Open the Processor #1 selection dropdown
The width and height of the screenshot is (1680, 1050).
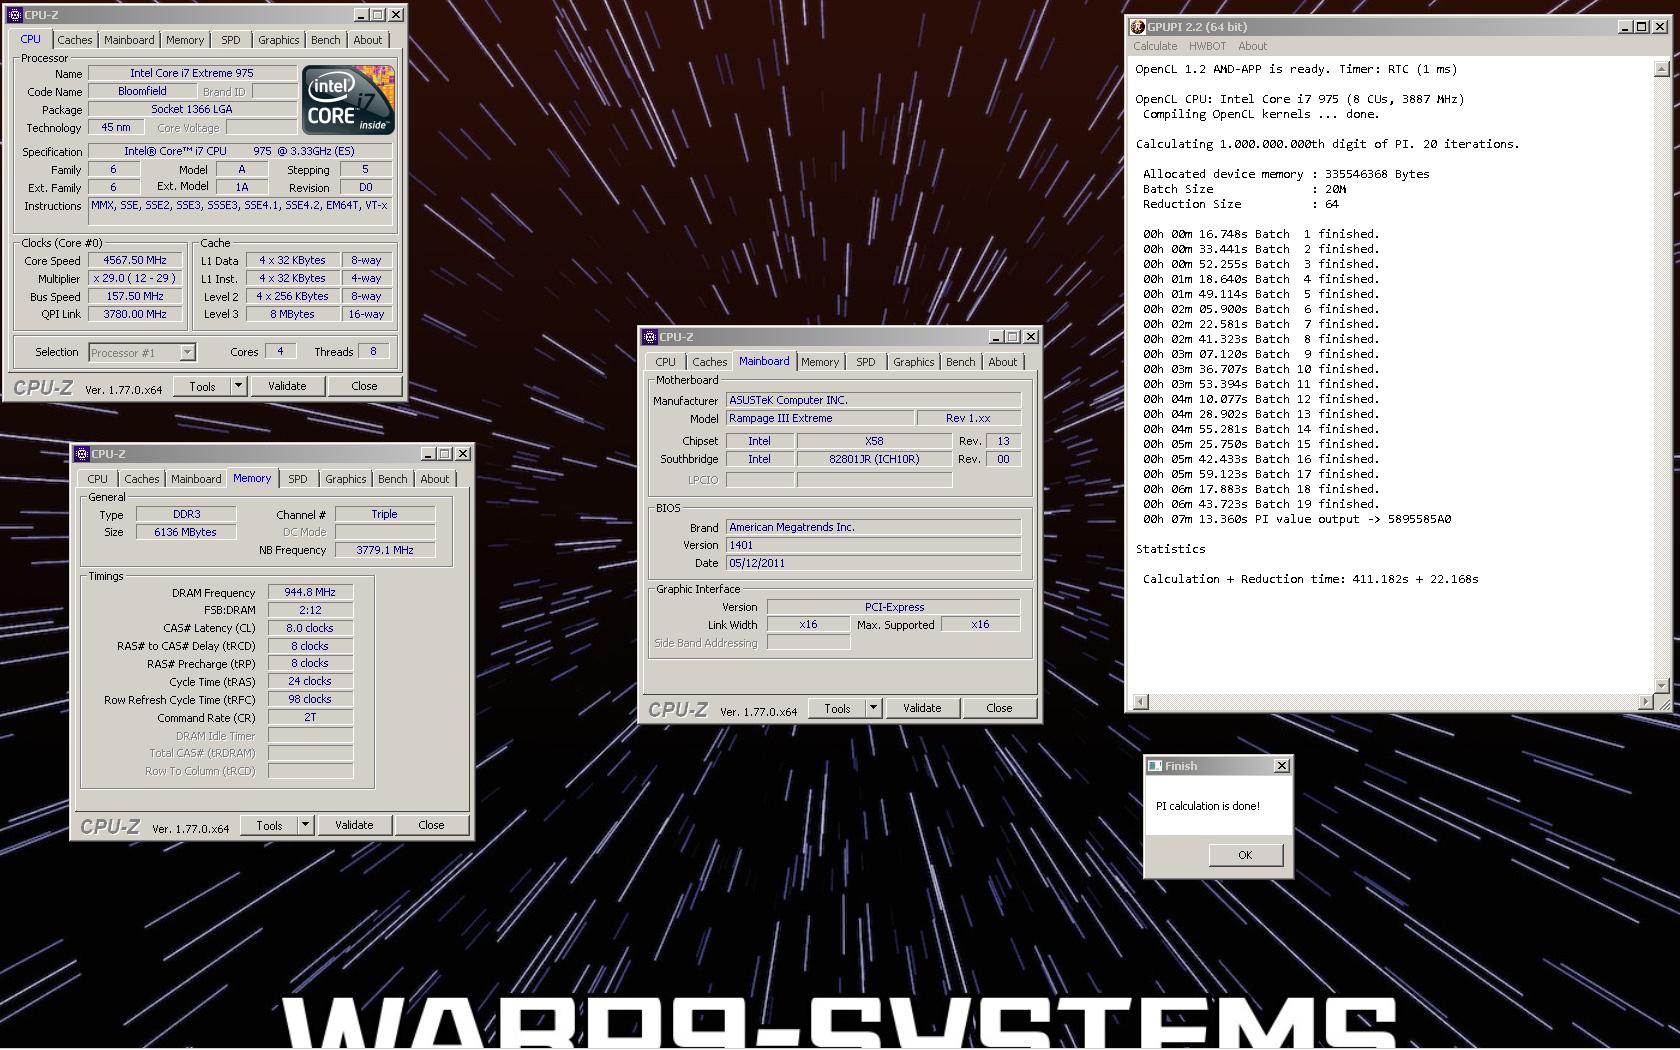coord(187,352)
